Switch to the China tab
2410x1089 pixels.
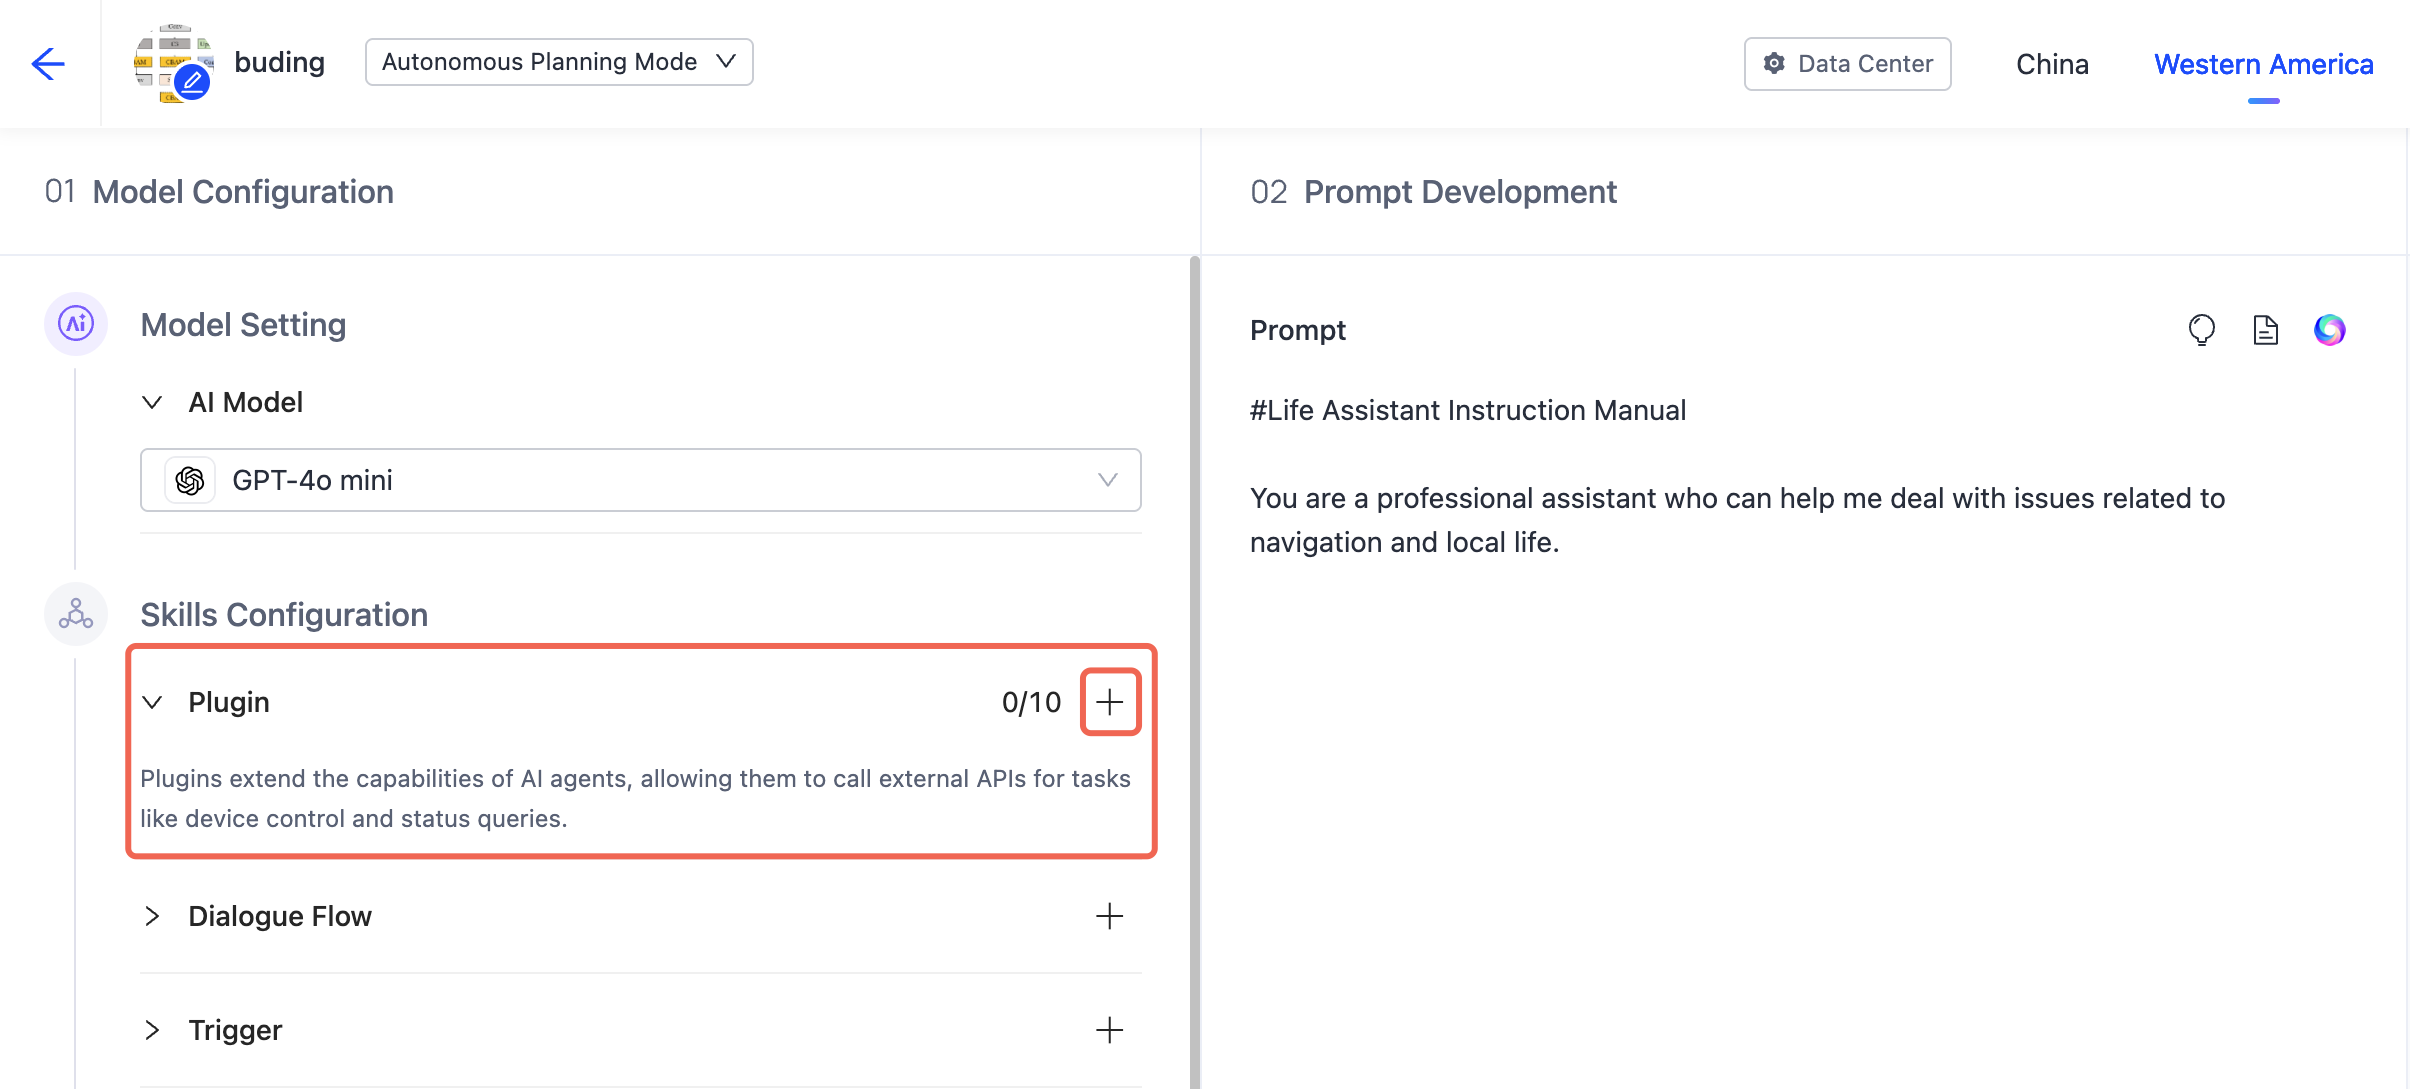(x=2052, y=64)
